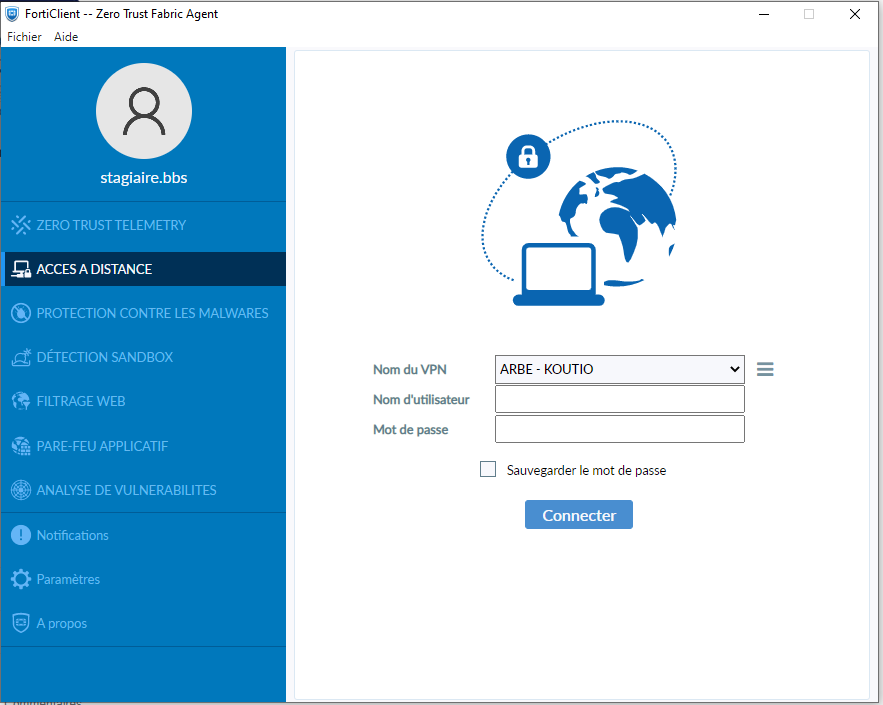Click the Nom du VPN label
883x705 pixels.
[x=410, y=369]
